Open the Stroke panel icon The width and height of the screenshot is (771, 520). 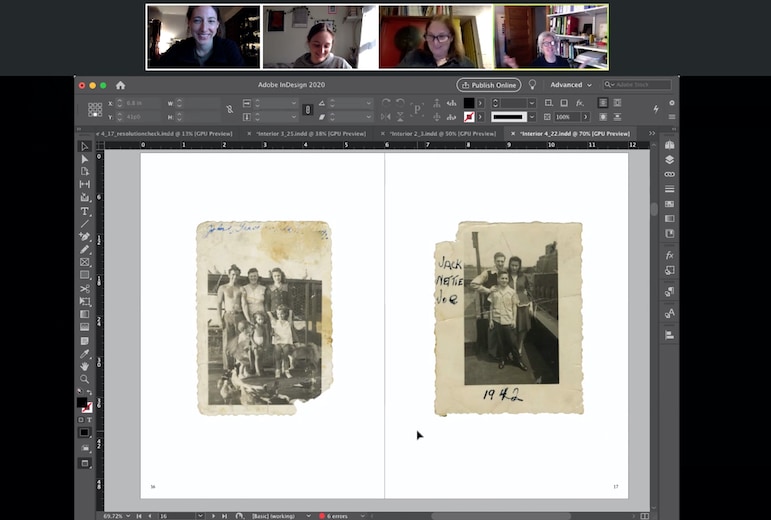click(669, 189)
